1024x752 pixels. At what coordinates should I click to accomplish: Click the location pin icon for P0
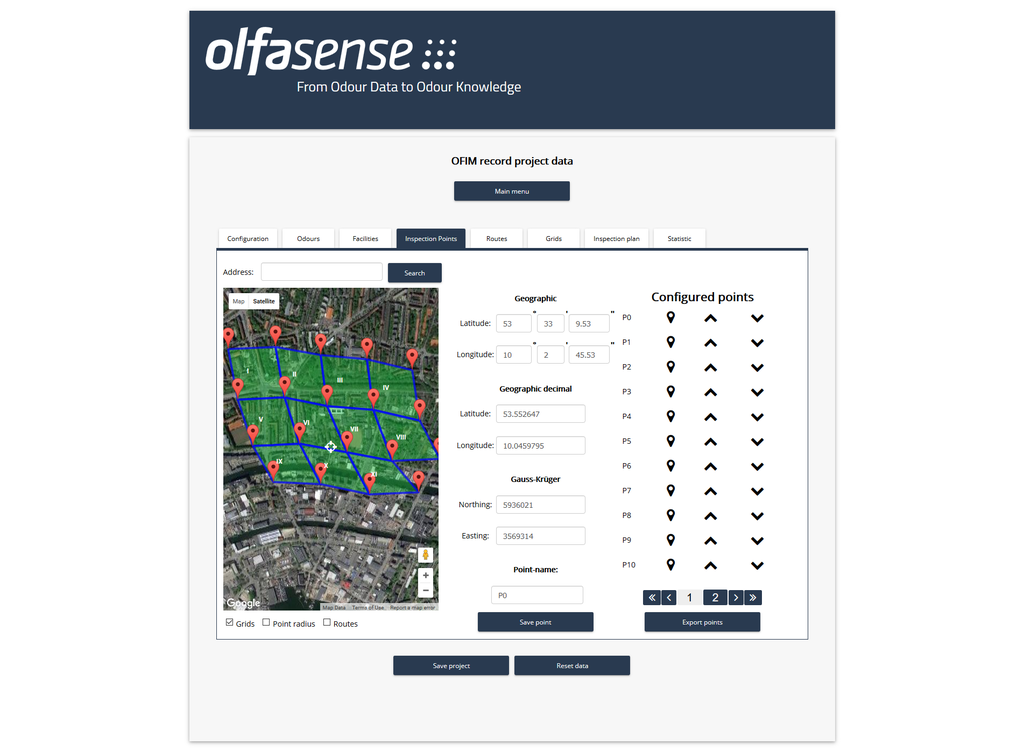coord(671,317)
